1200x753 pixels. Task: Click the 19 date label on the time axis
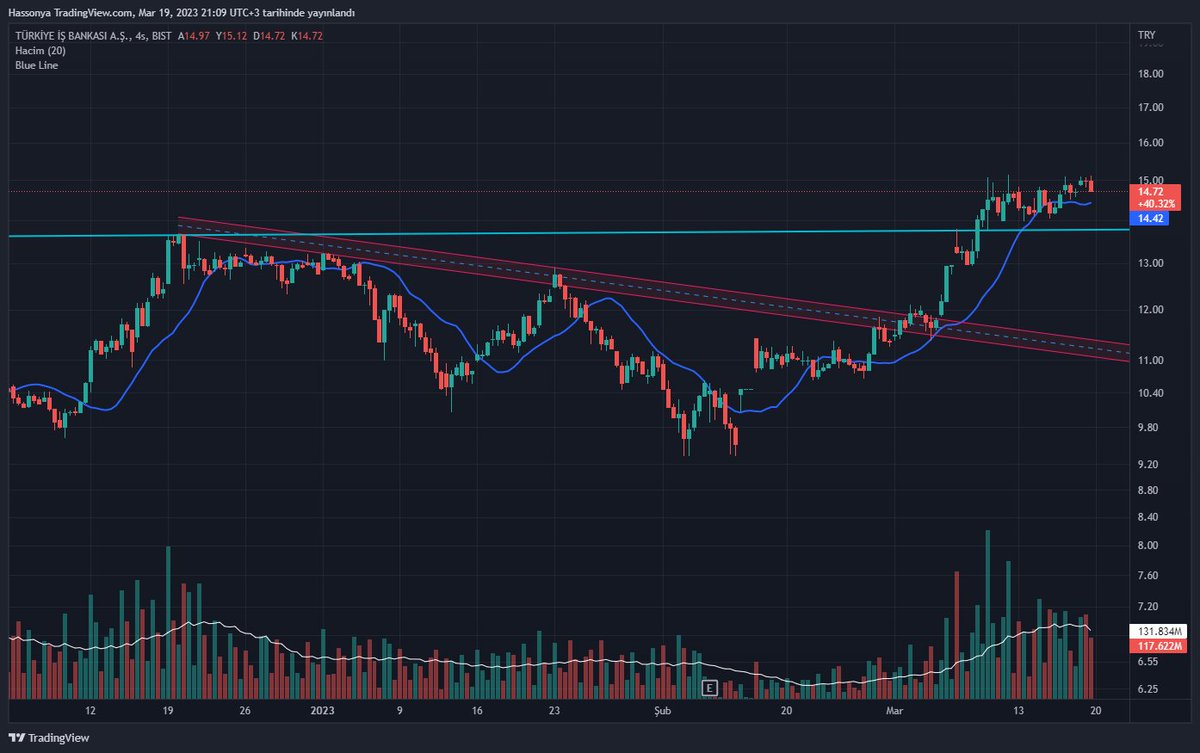pos(168,711)
